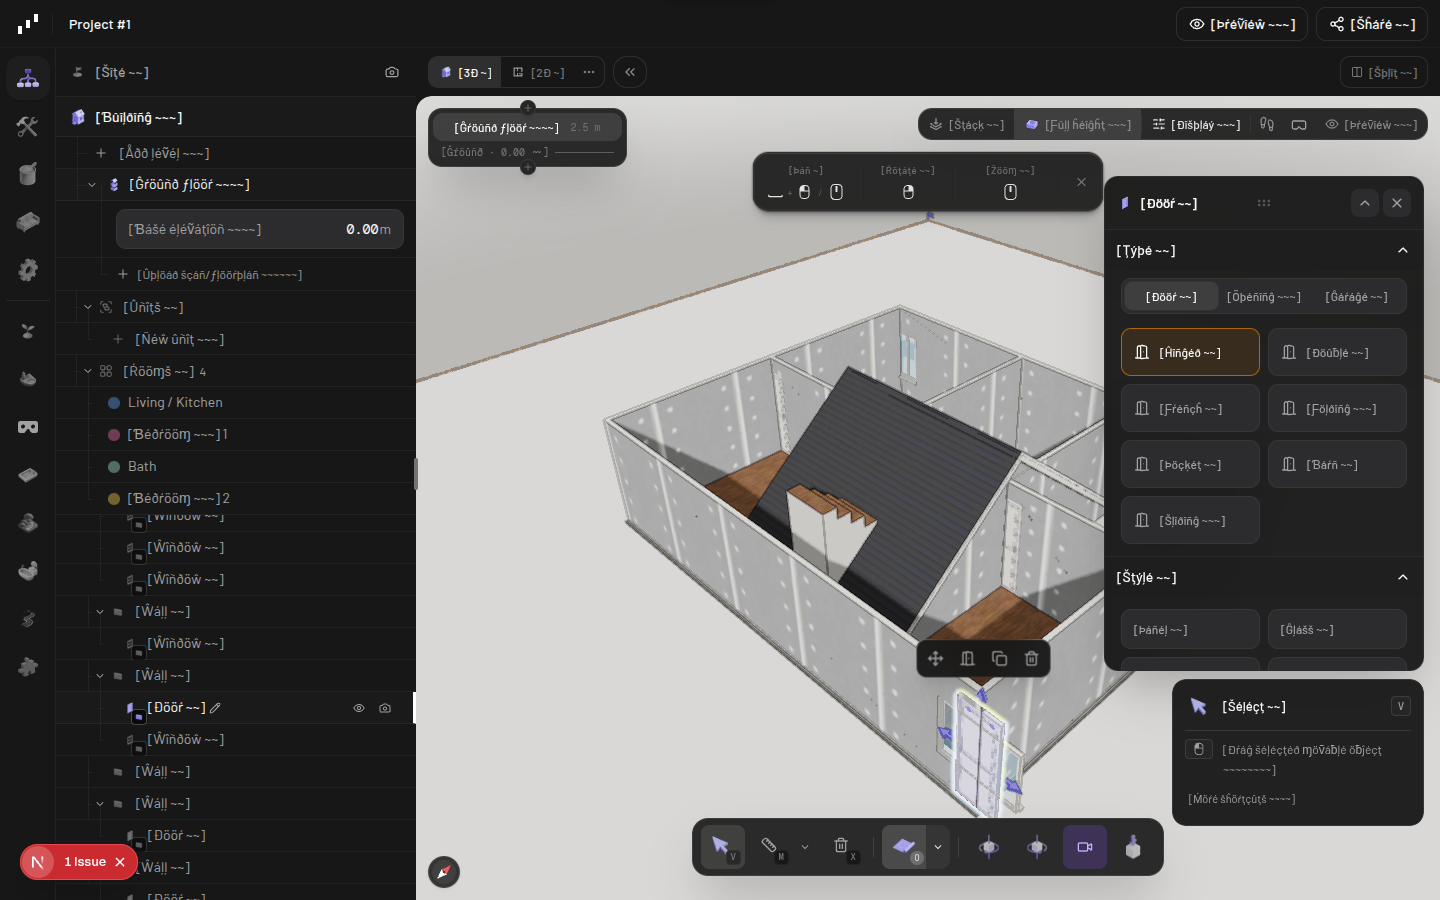The width and height of the screenshot is (1440, 900).
Task: Toggle Stack view mode
Action: (x=967, y=125)
